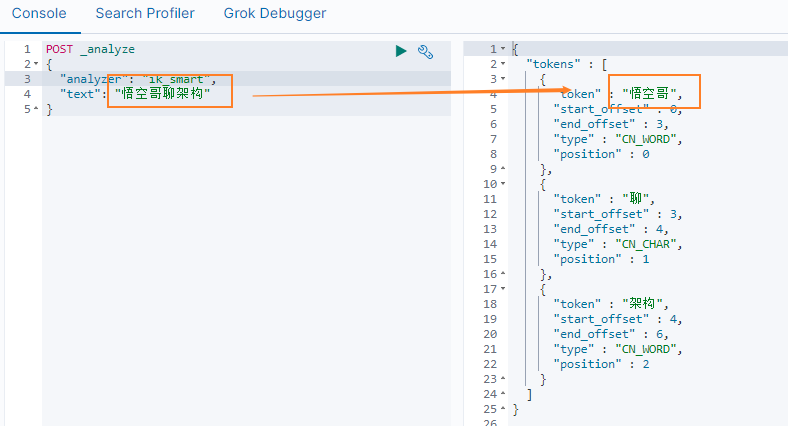The image size is (788, 426).
Task: Collapse first token object at response line 3
Action: tap(502, 79)
